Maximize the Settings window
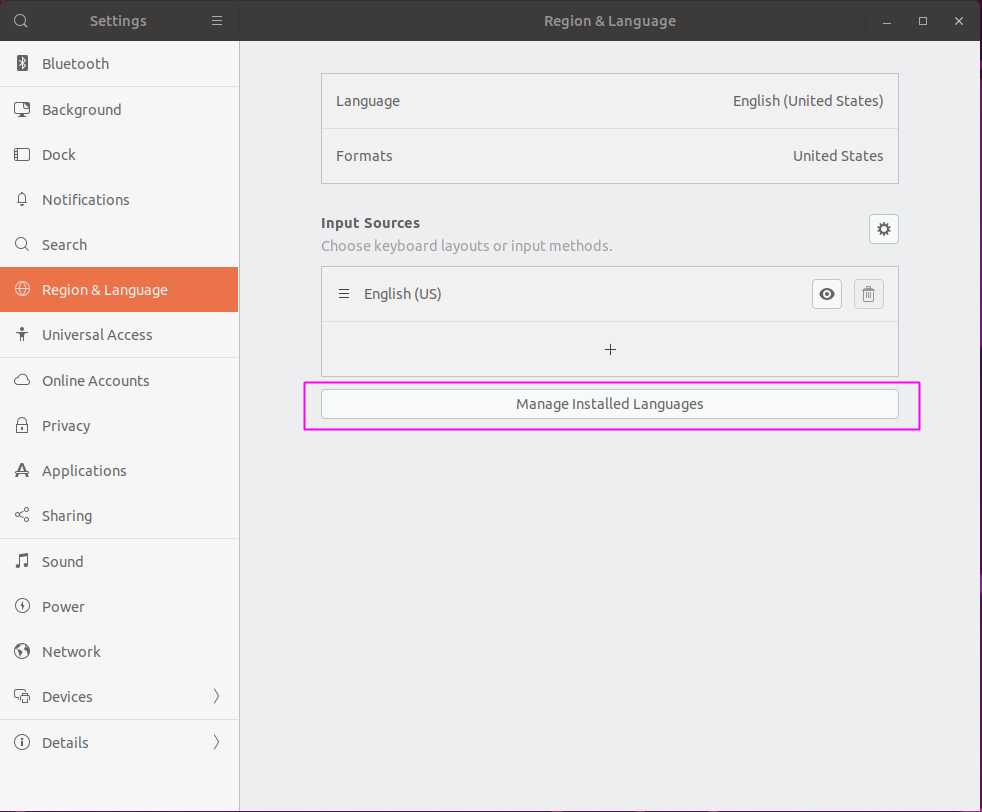 pyautogui.click(x=923, y=21)
